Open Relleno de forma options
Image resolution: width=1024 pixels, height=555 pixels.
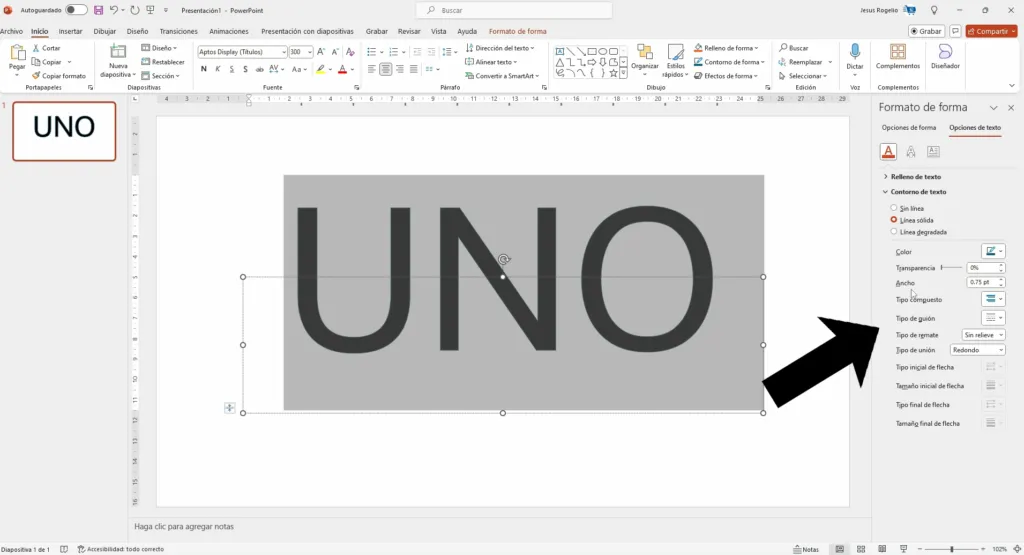[x=726, y=48]
